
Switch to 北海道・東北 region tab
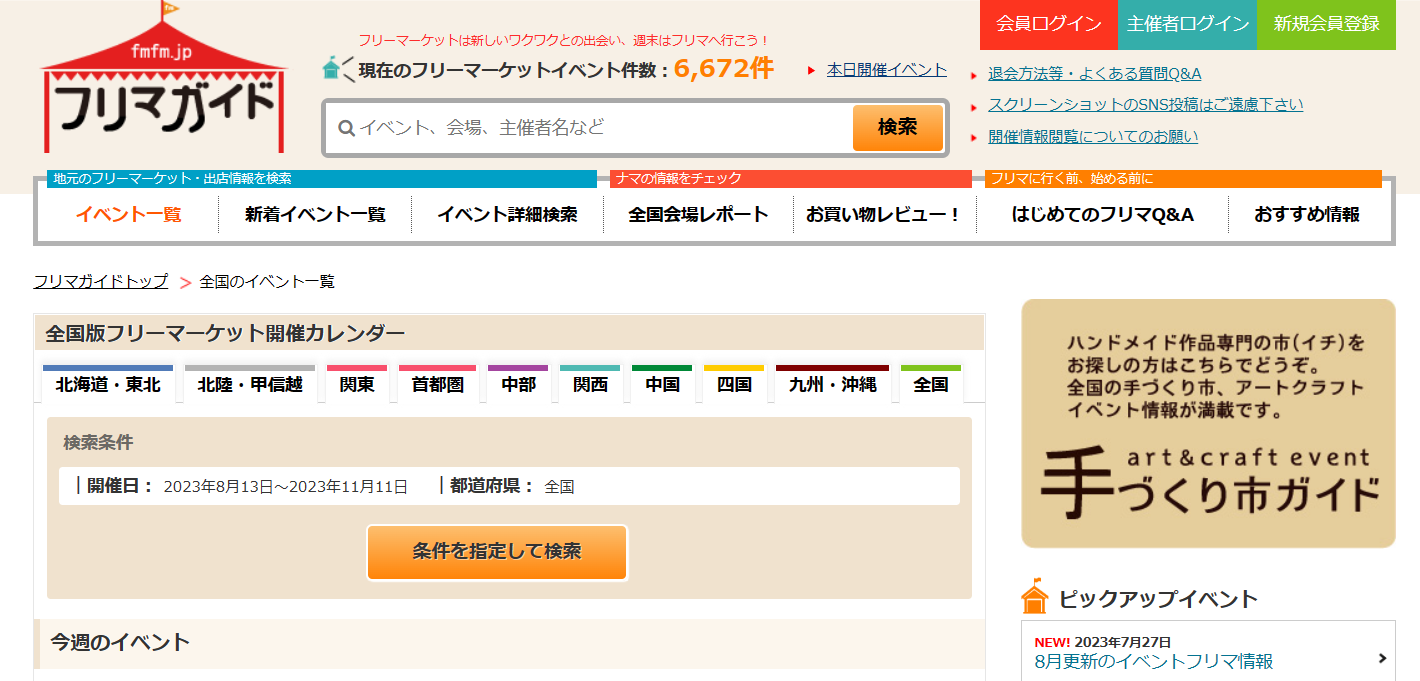pos(108,384)
